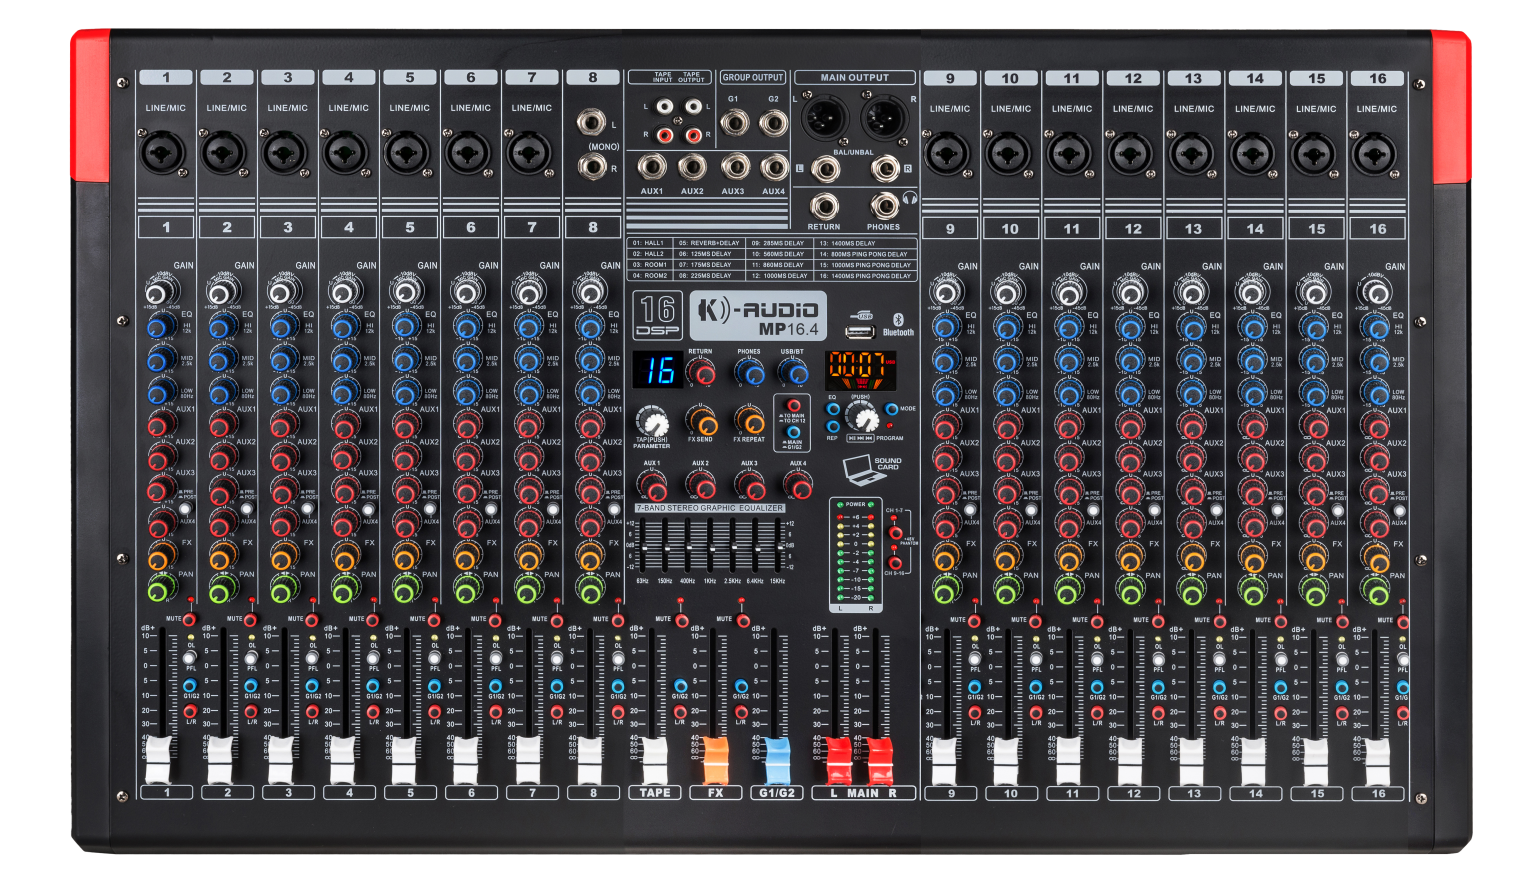Toggle G1/G2 routing on channel 3
This screenshot has width=1536, height=883.
312,686
